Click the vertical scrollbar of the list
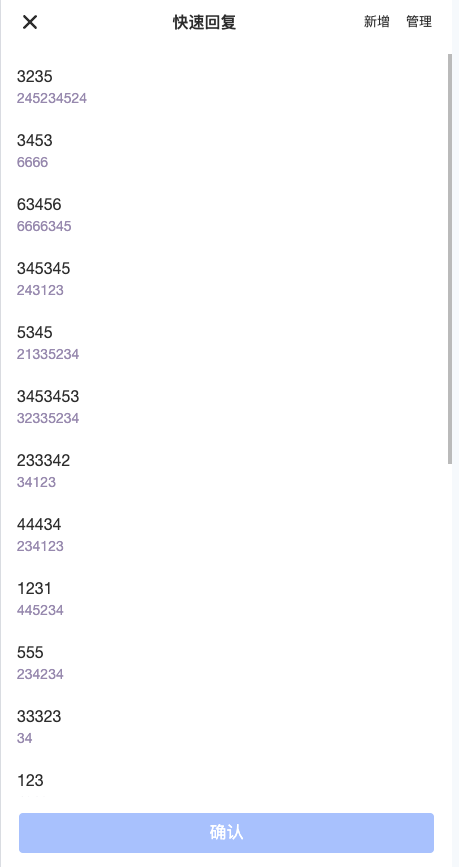 [x=450, y=259]
